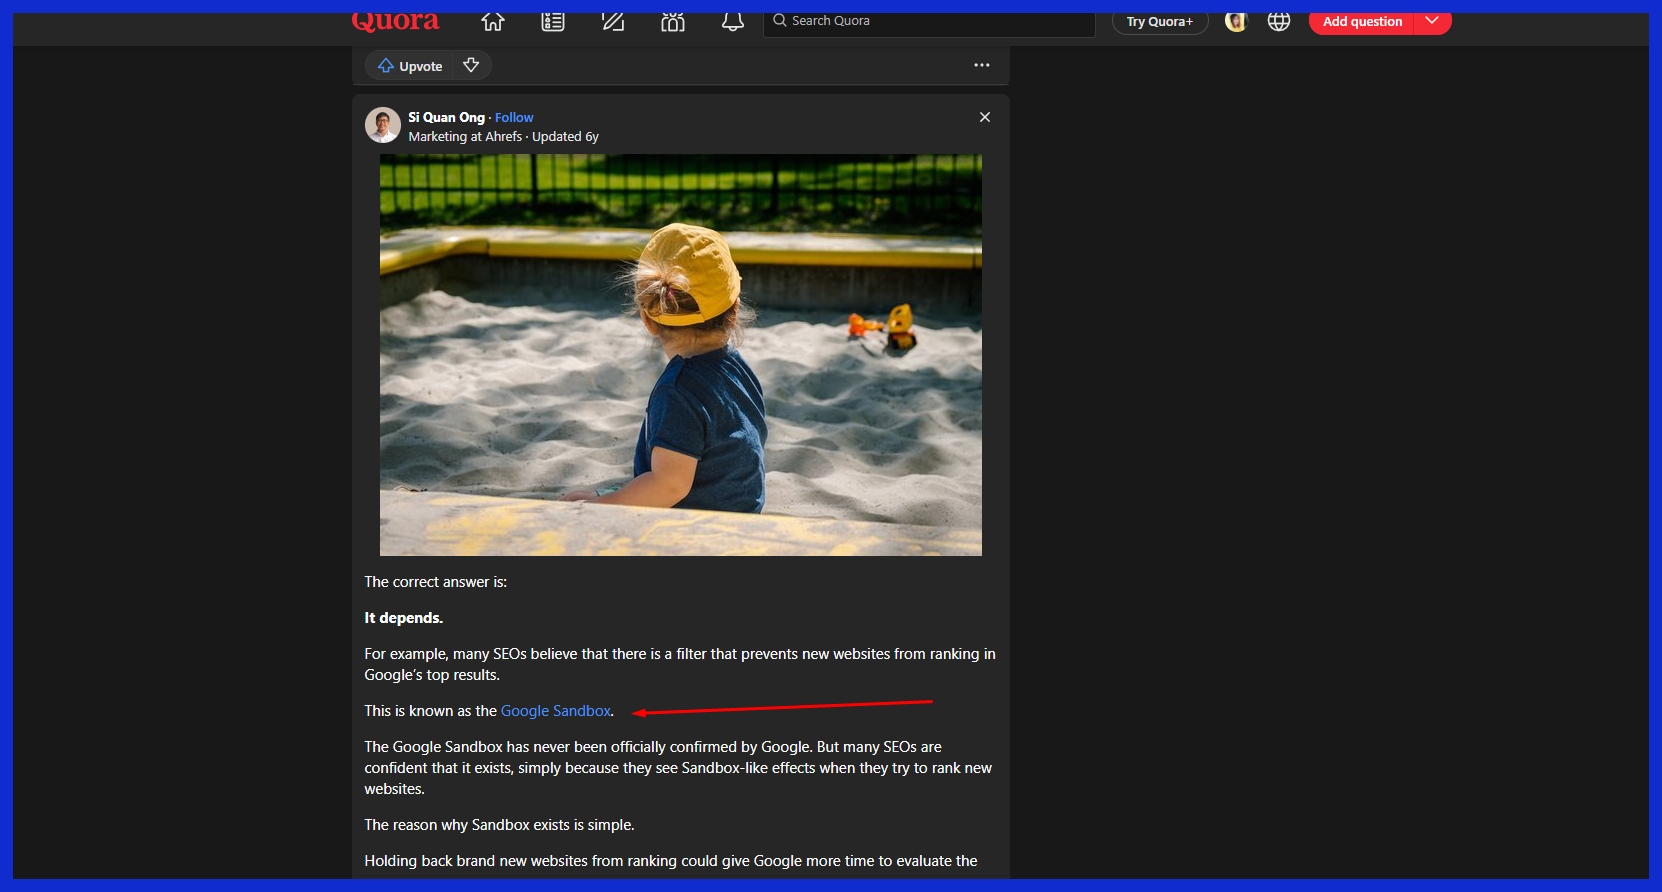Open the Following feed icon

tap(553, 22)
